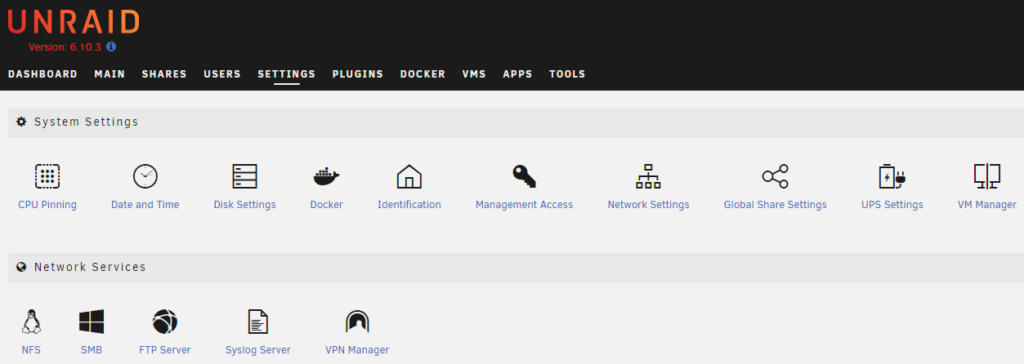Go to Dashboard tab

(42, 74)
